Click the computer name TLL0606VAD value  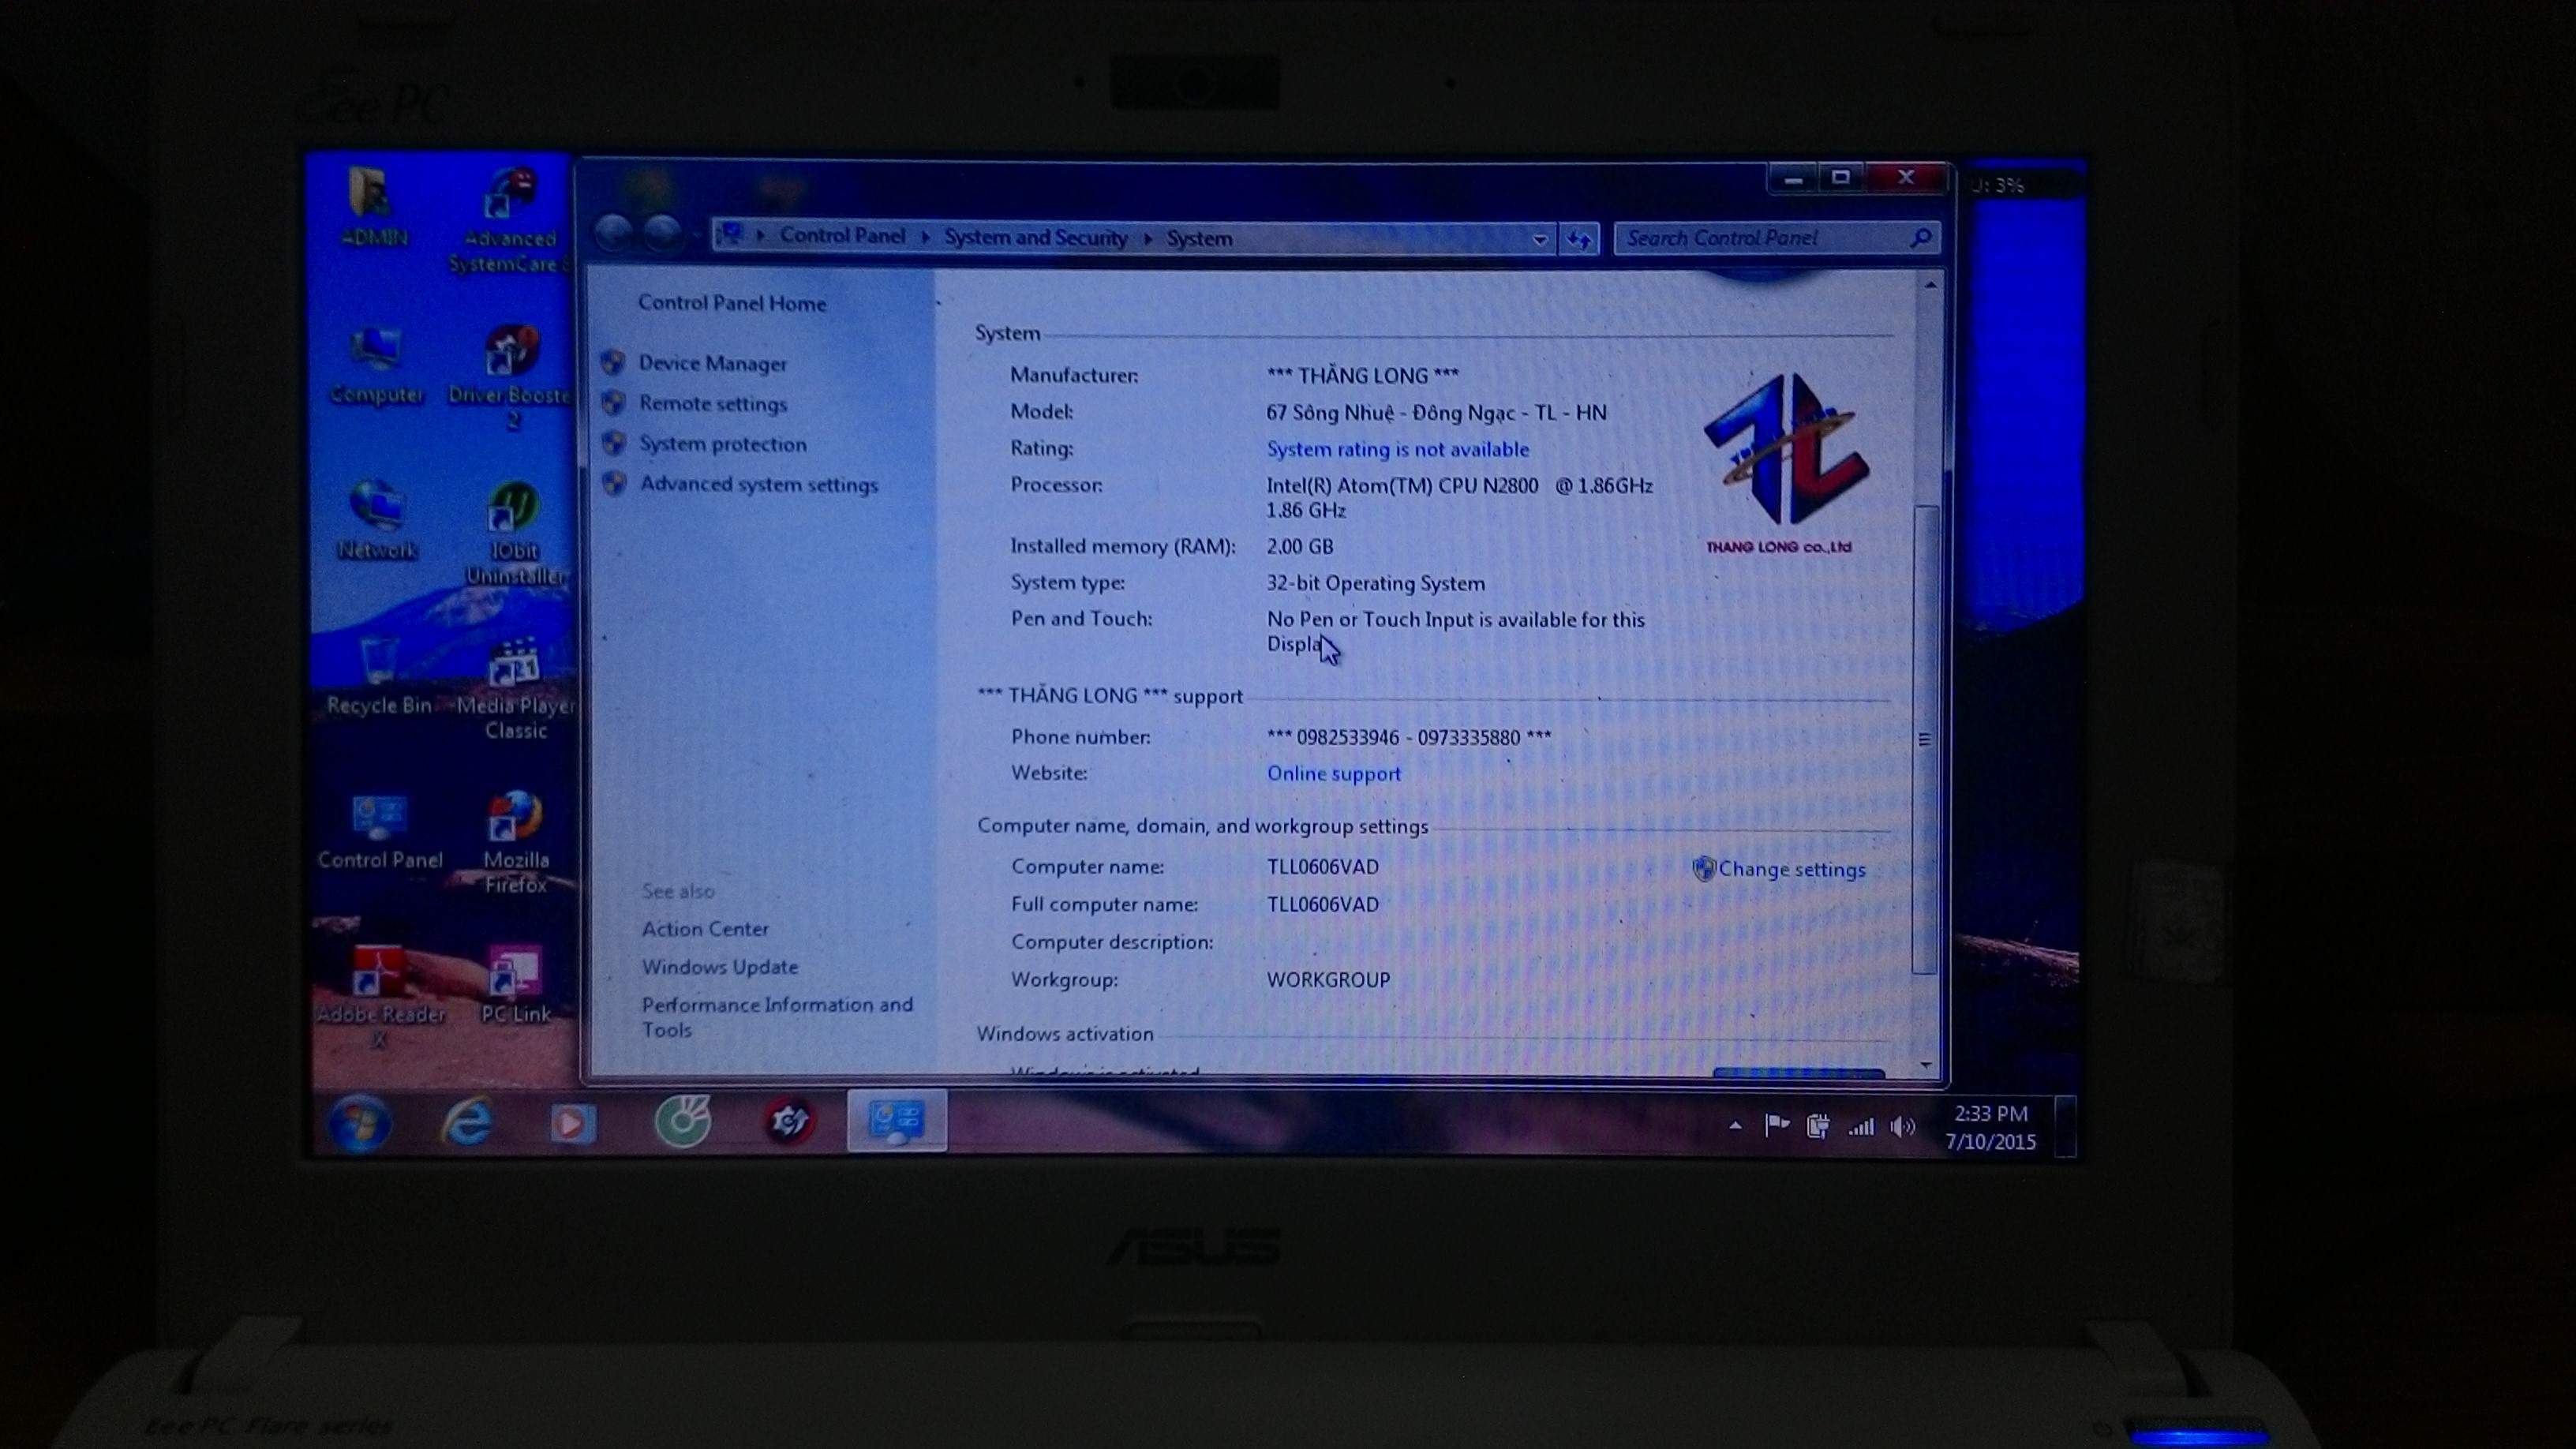(x=1322, y=866)
